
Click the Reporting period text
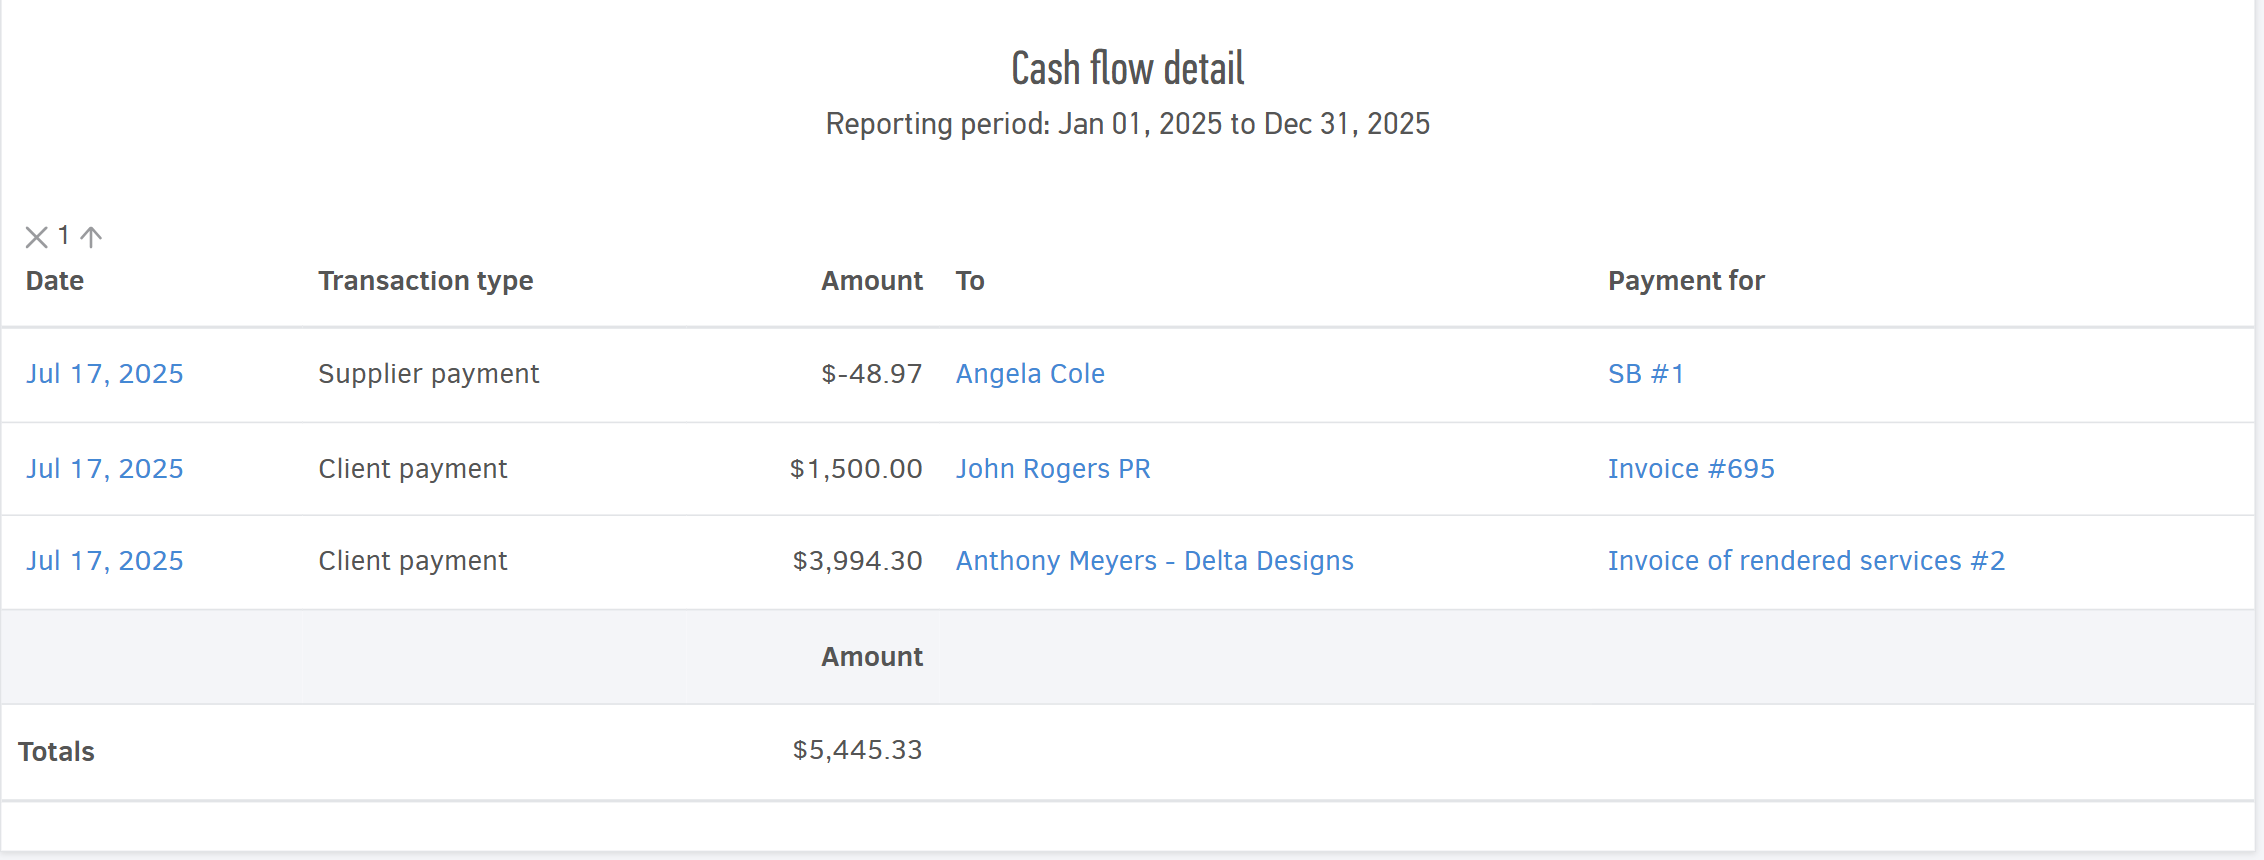point(1127,124)
